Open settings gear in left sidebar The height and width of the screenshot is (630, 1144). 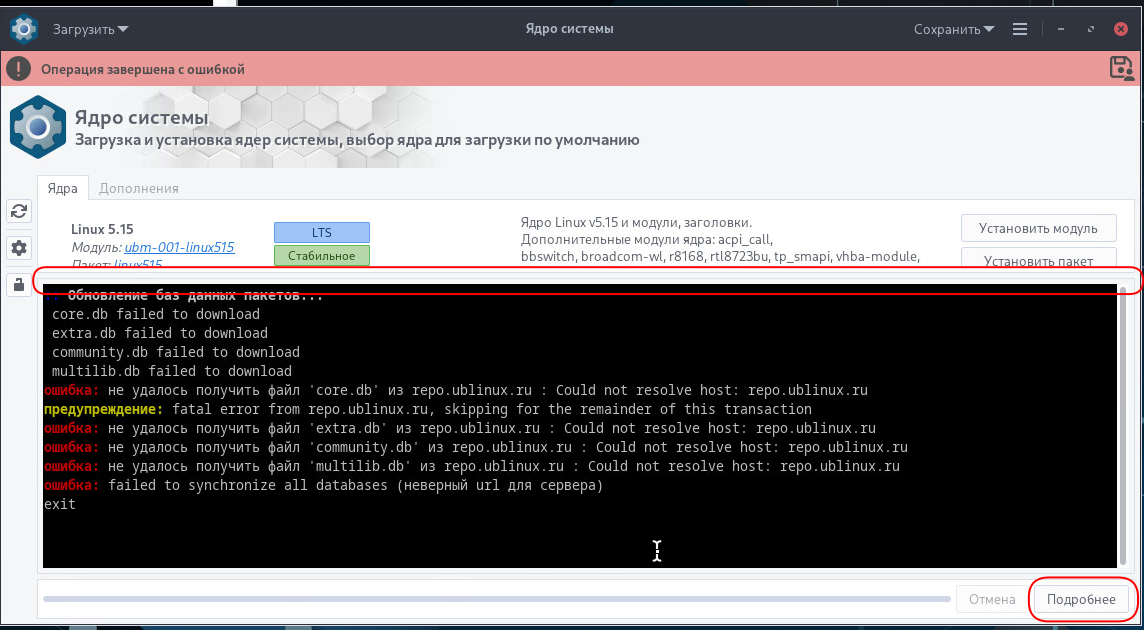[x=19, y=248]
